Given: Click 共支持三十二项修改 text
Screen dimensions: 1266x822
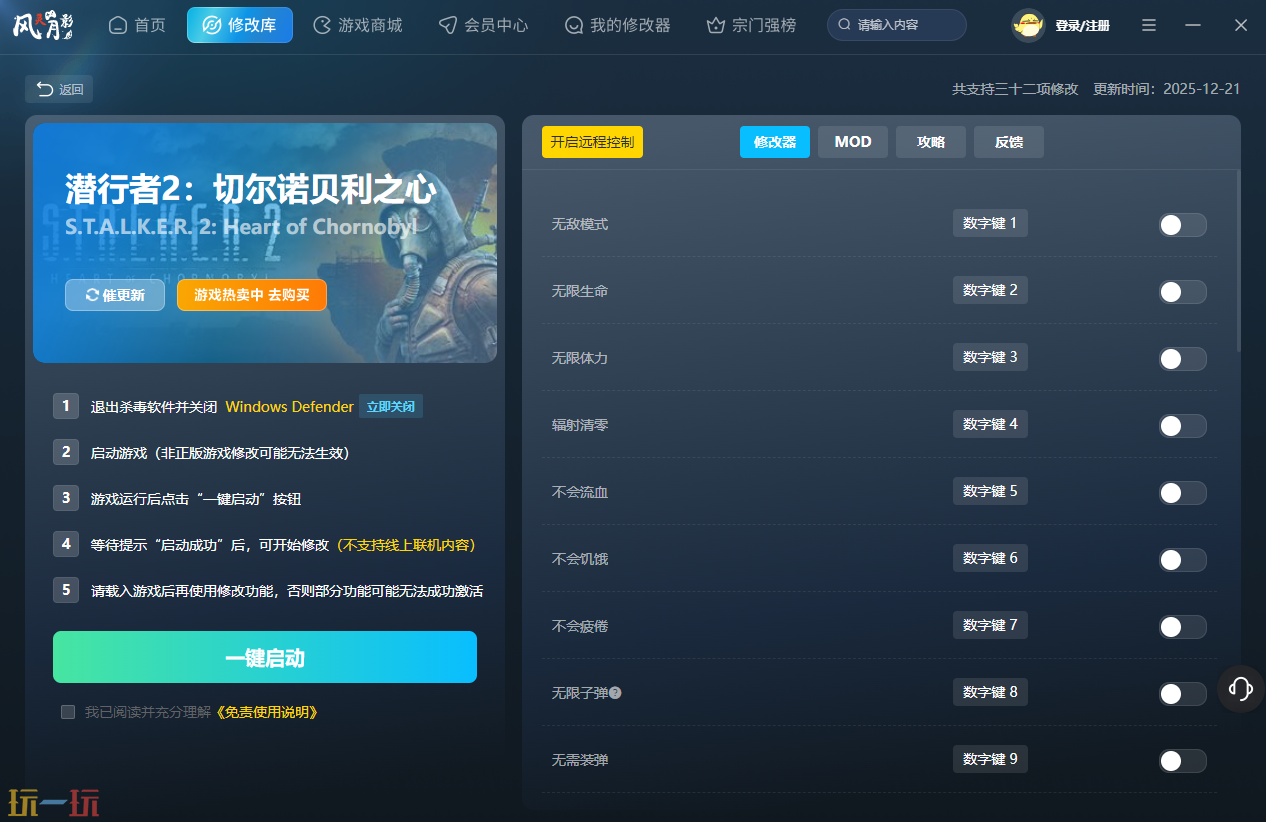Looking at the screenshot, I should [1015, 89].
